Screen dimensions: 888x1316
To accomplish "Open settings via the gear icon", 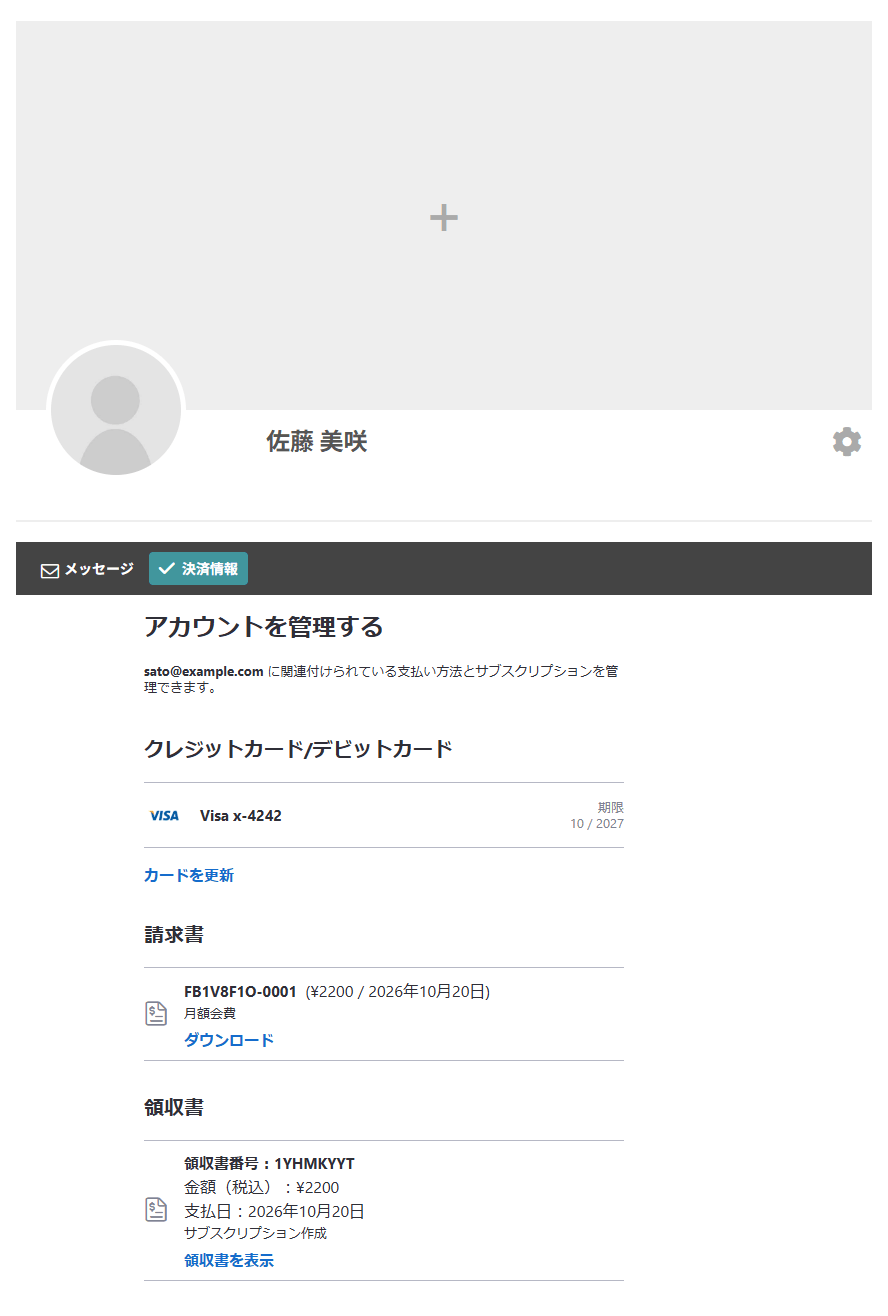I will [x=847, y=441].
